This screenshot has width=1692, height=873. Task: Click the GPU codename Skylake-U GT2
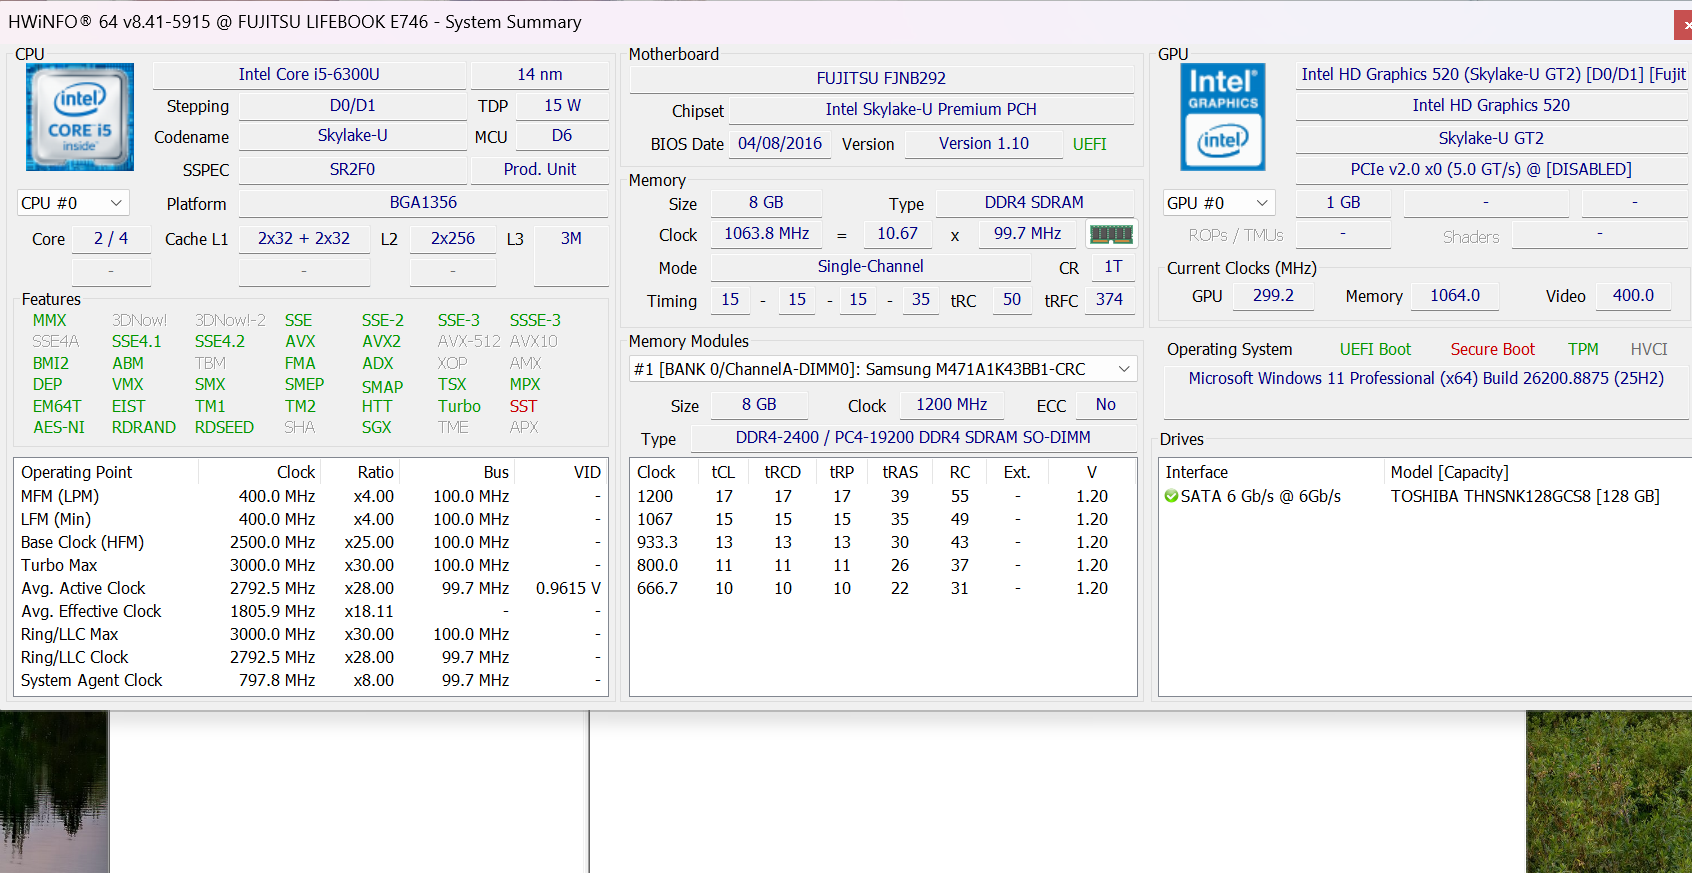[1491, 138]
